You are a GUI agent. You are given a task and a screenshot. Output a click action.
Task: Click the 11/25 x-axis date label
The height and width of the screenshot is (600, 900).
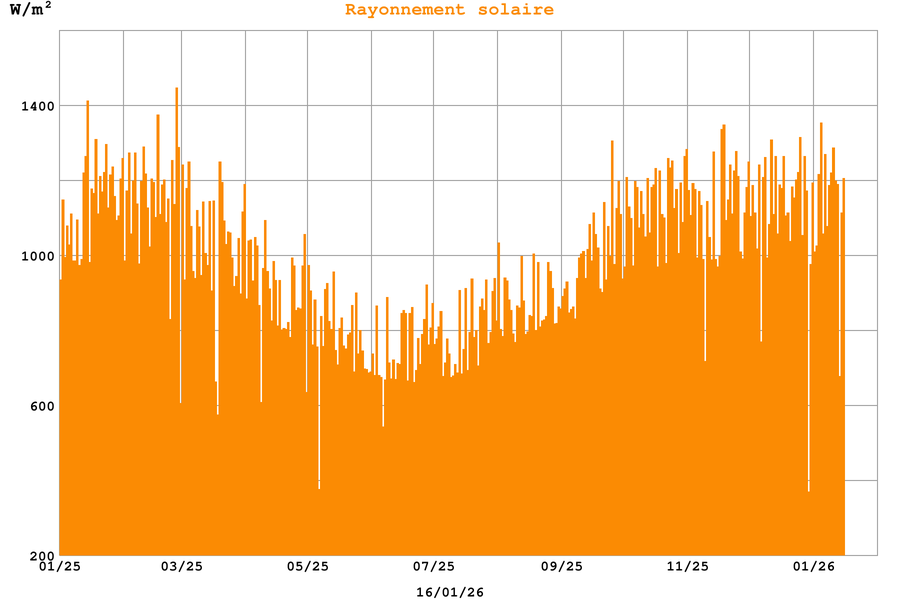(x=687, y=567)
